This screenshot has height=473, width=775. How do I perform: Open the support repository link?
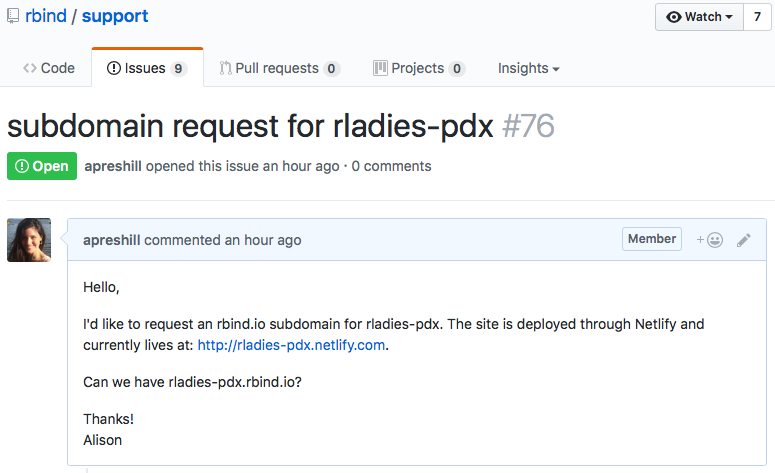(115, 17)
